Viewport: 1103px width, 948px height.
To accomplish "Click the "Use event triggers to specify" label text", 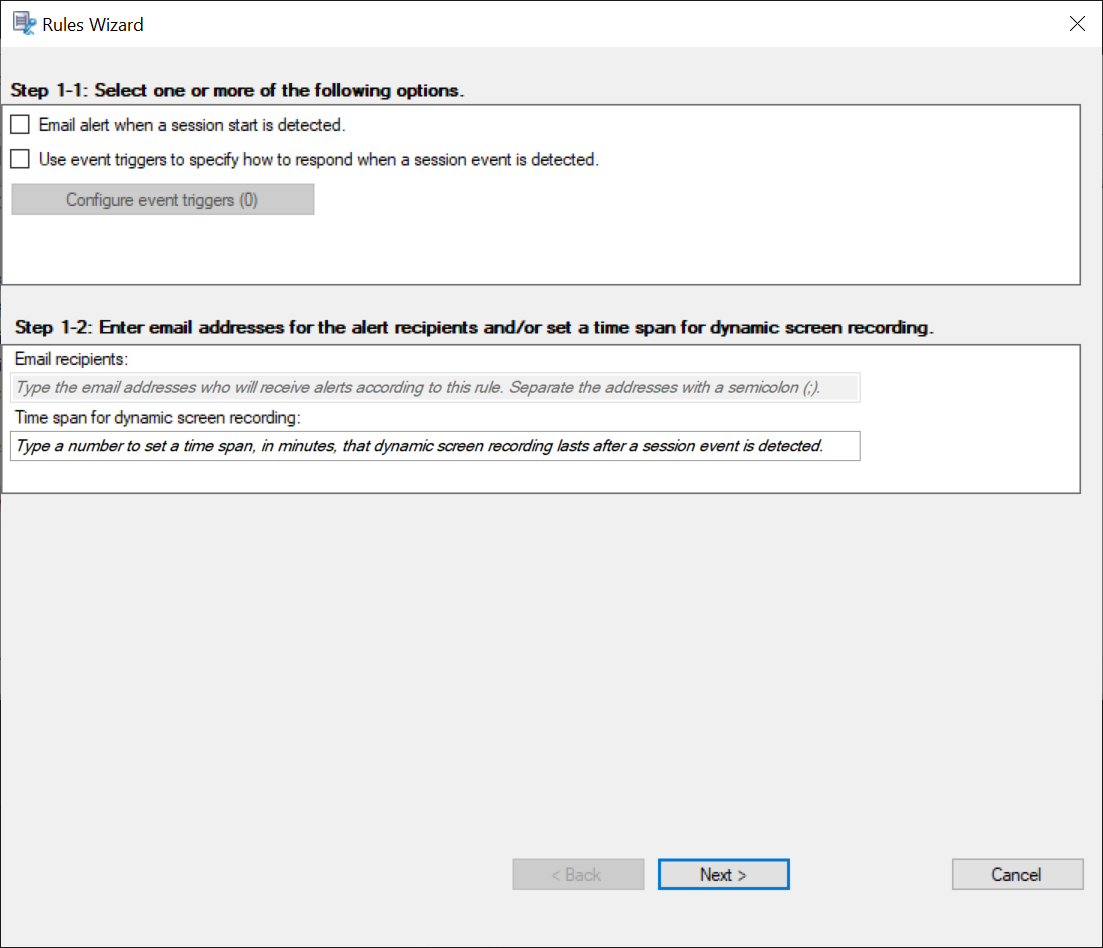I will [x=318, y=159].
